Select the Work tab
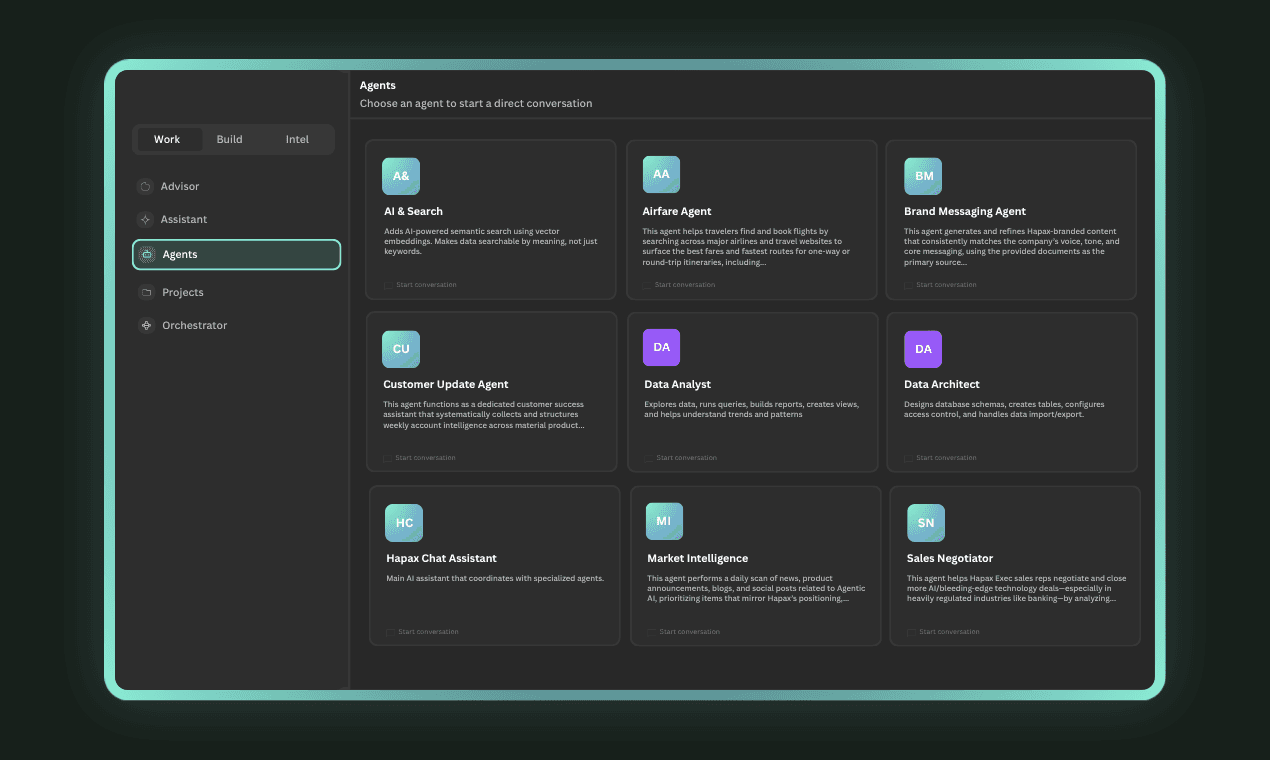The image size is (1270, 760). pyautogui.click(x=167, y=139)
